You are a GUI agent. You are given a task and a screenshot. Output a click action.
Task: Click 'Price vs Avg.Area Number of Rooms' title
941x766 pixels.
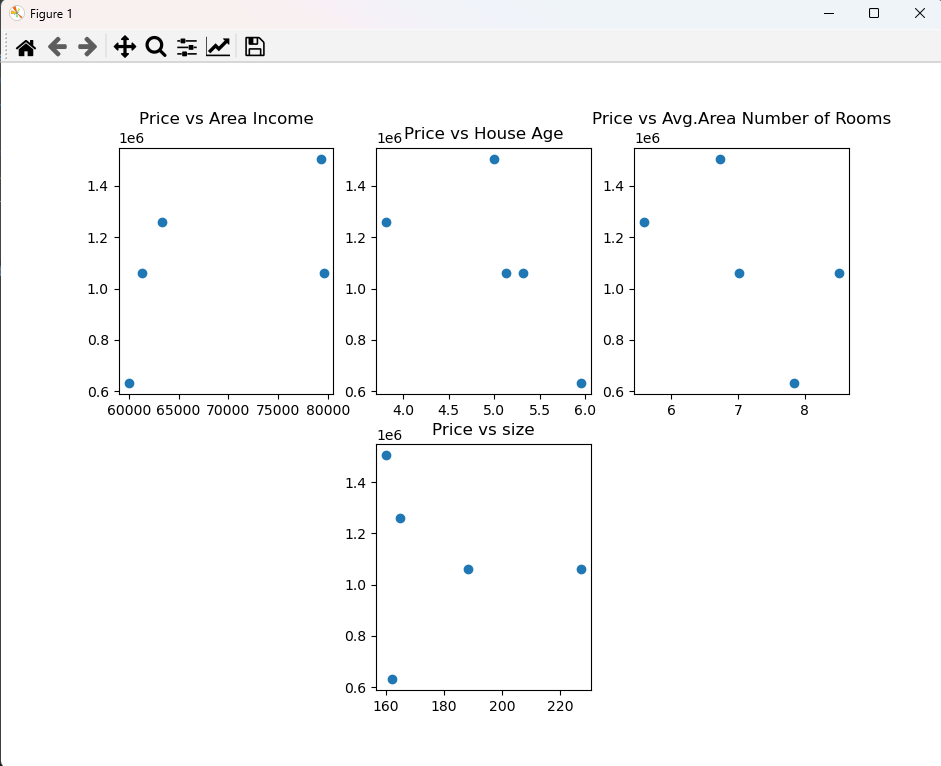tap(741, 118)
